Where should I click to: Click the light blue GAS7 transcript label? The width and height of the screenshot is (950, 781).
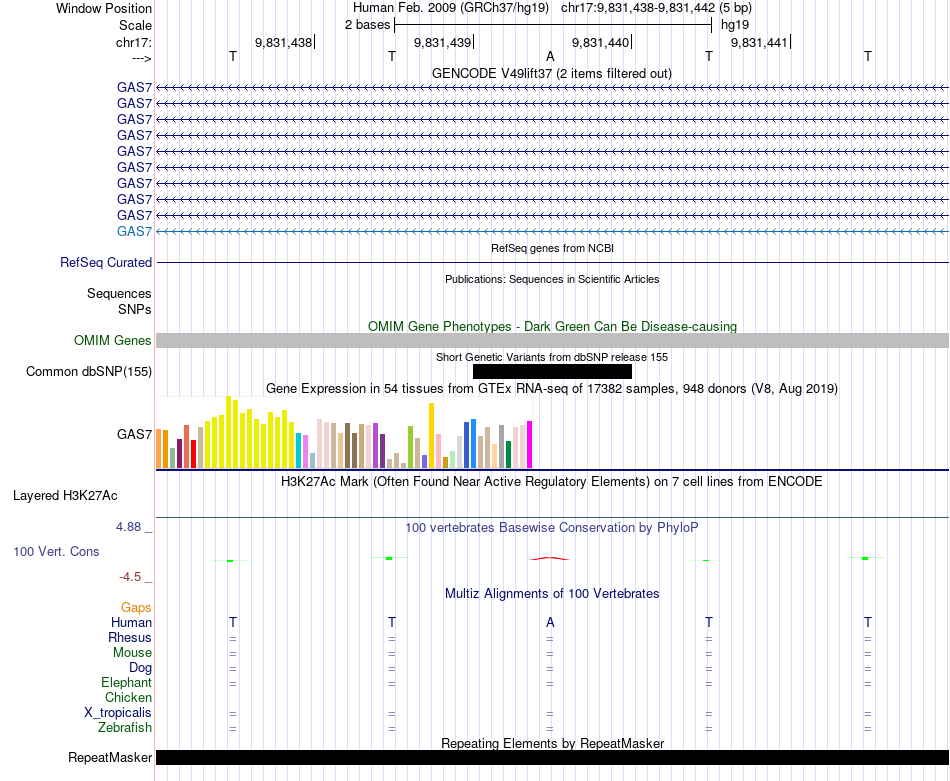point(135,231)
